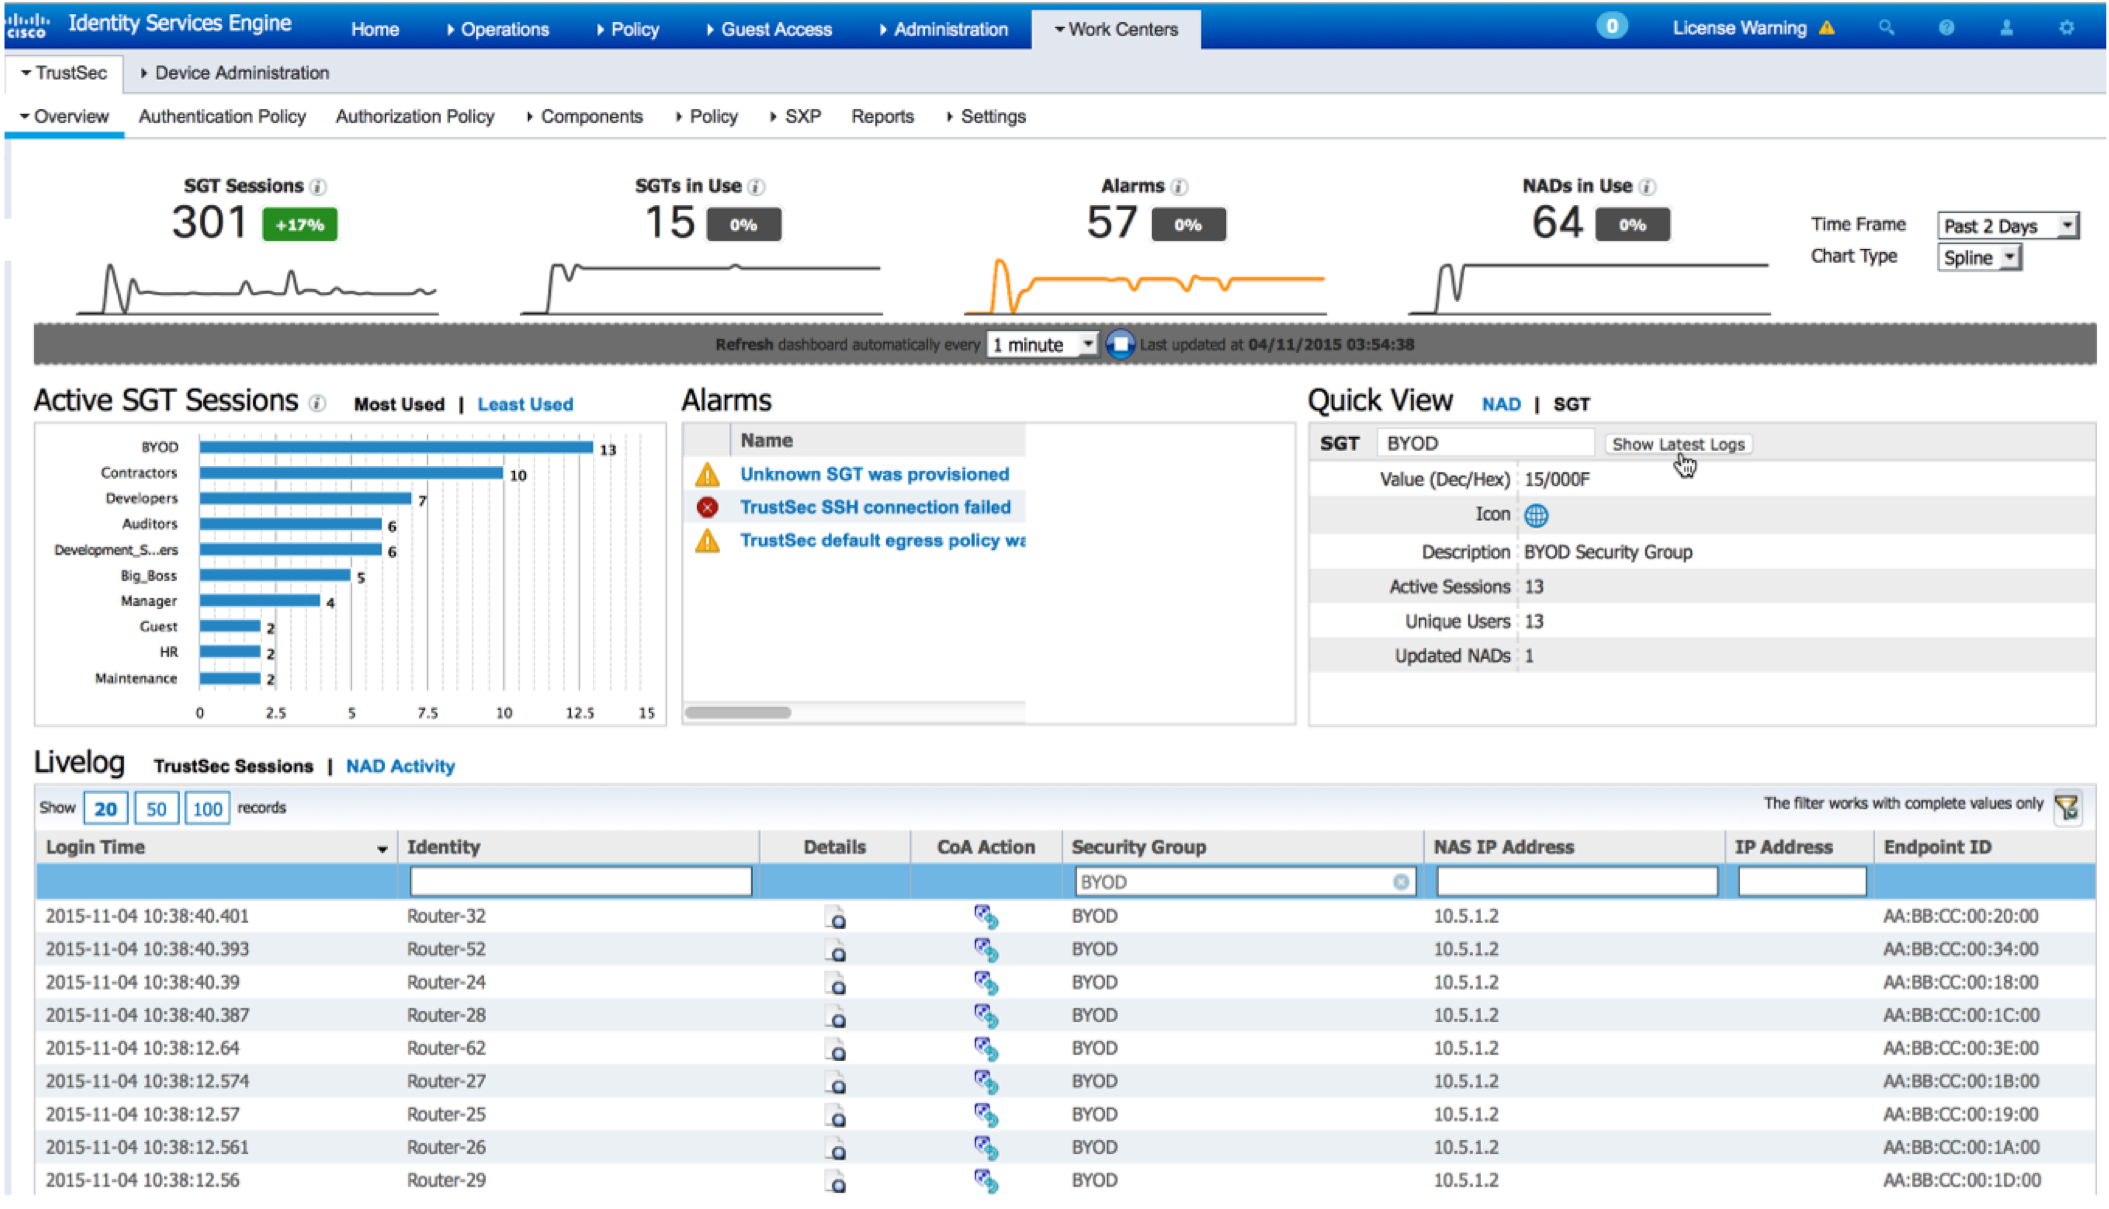Image resolution: width=2109 pixels, height=1209 pixels.
Task: Expand the SXP submenu
Action: (795, 117)
